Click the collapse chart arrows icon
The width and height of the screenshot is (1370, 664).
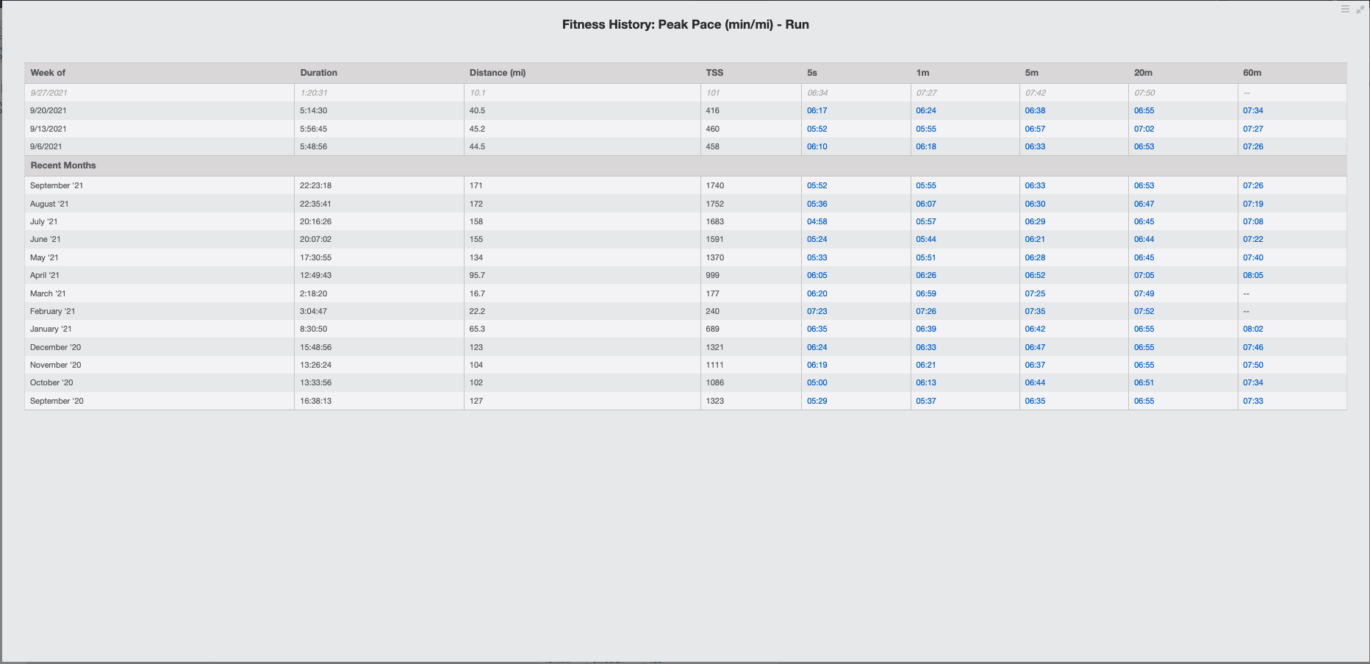(x=1360, y=9)
